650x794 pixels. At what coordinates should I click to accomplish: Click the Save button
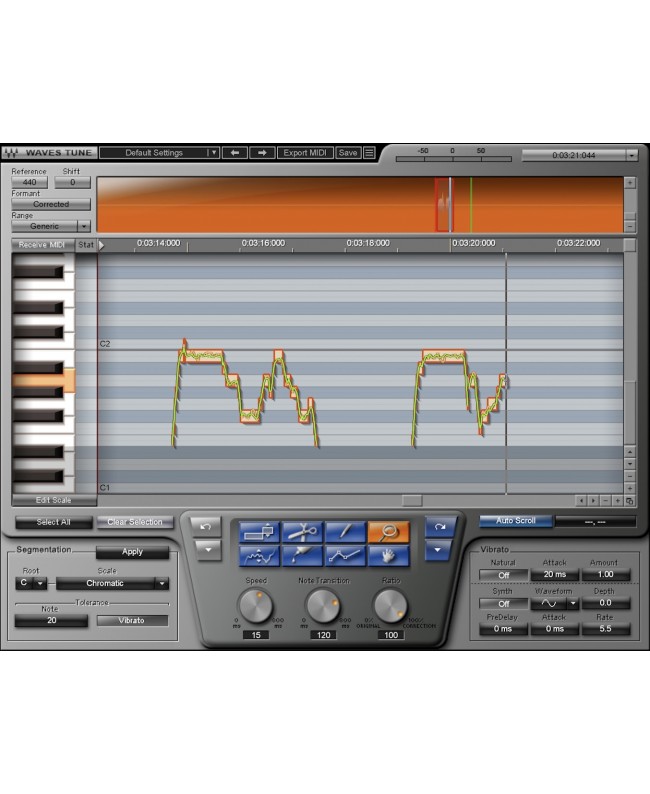click(348, 152)
